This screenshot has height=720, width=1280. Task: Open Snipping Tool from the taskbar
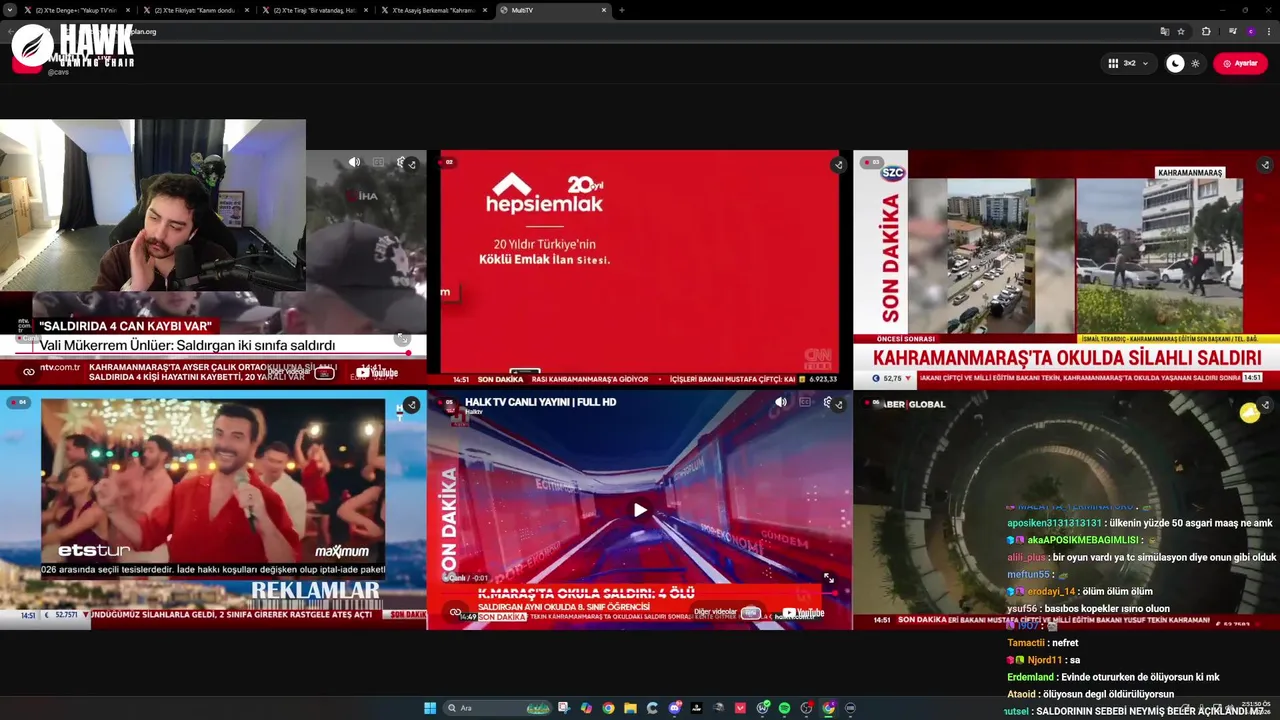[564, 708]
